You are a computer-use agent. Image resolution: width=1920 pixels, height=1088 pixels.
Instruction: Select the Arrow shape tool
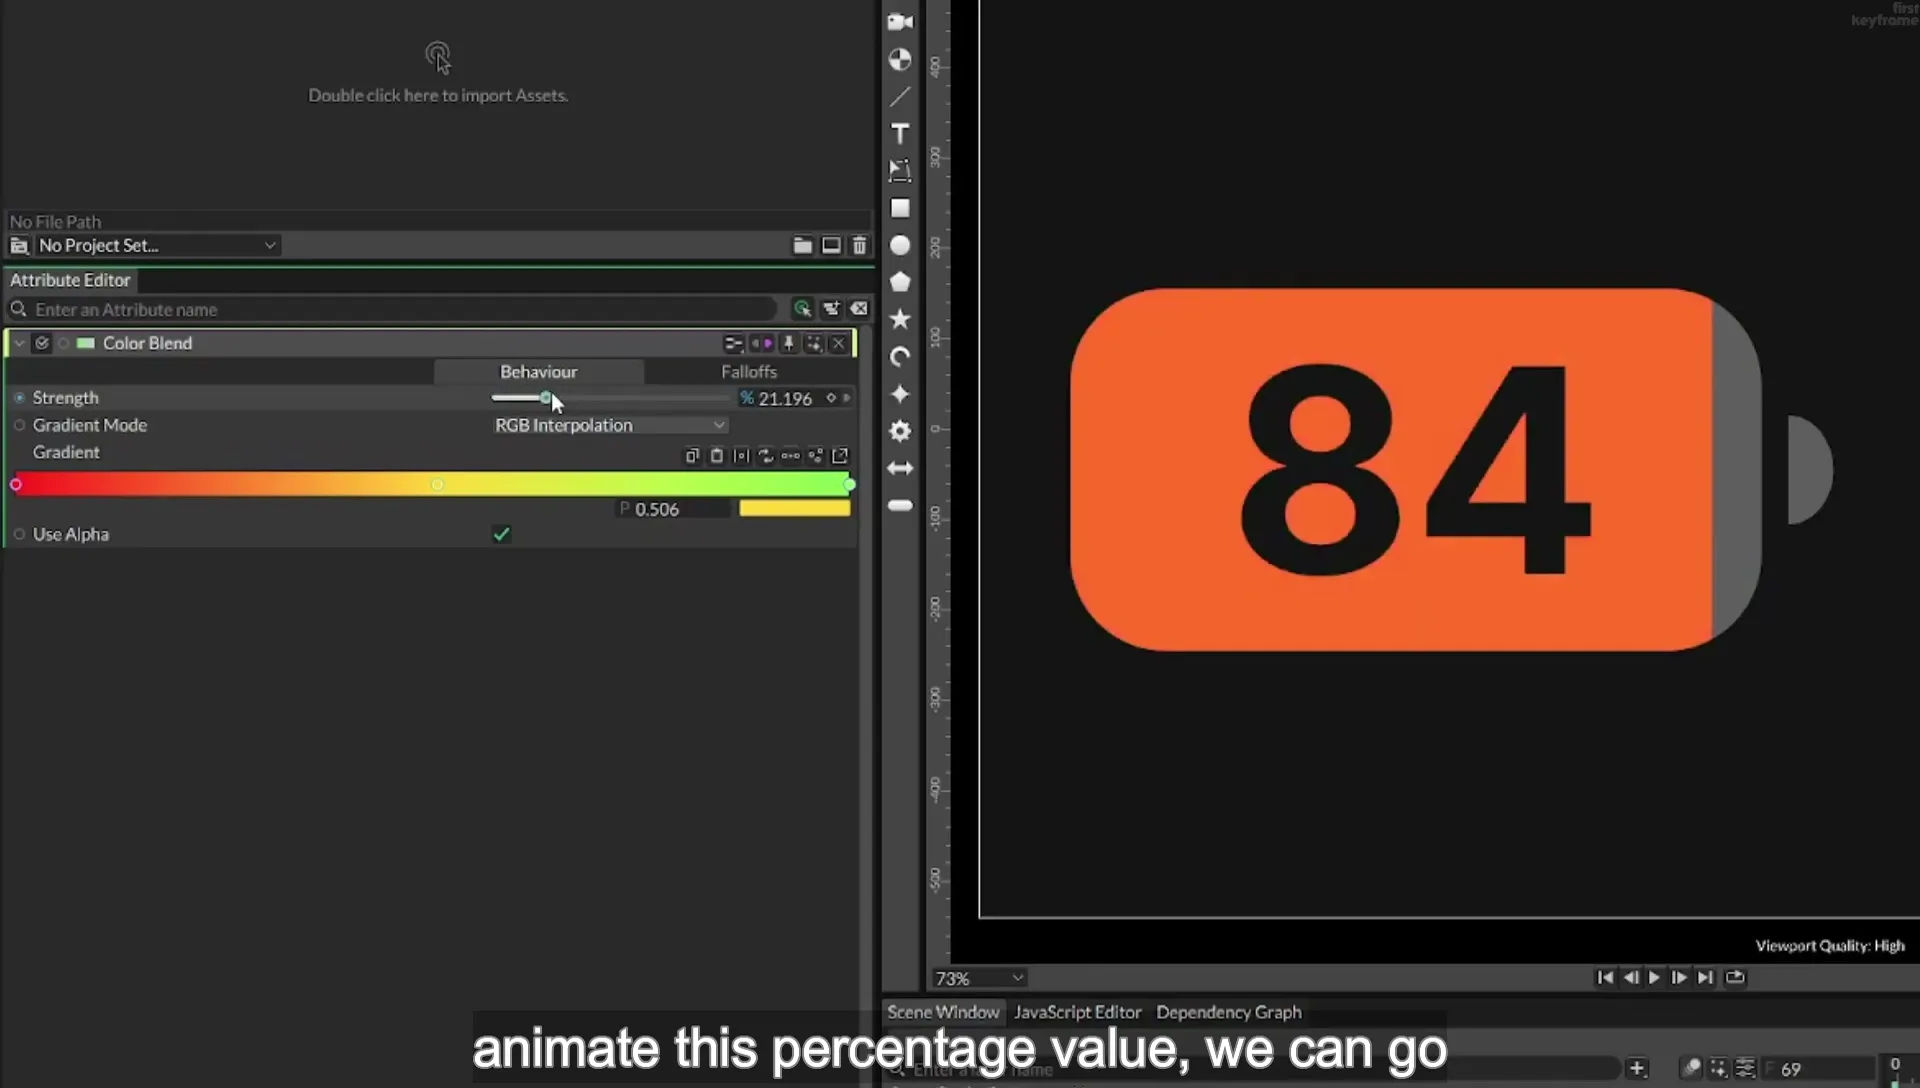900,468
